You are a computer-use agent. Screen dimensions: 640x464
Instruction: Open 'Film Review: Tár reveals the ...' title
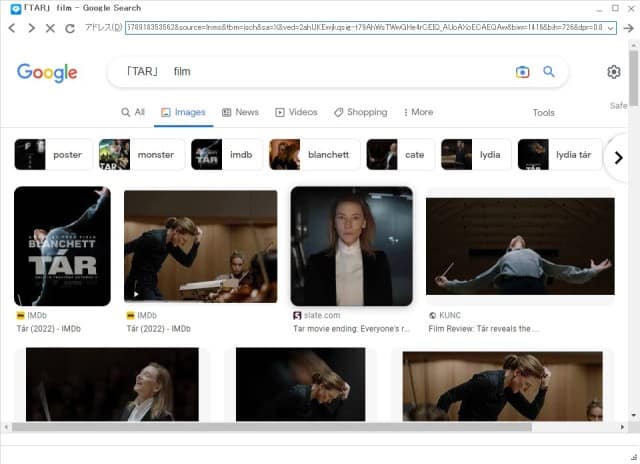click(x=484, y=329)
